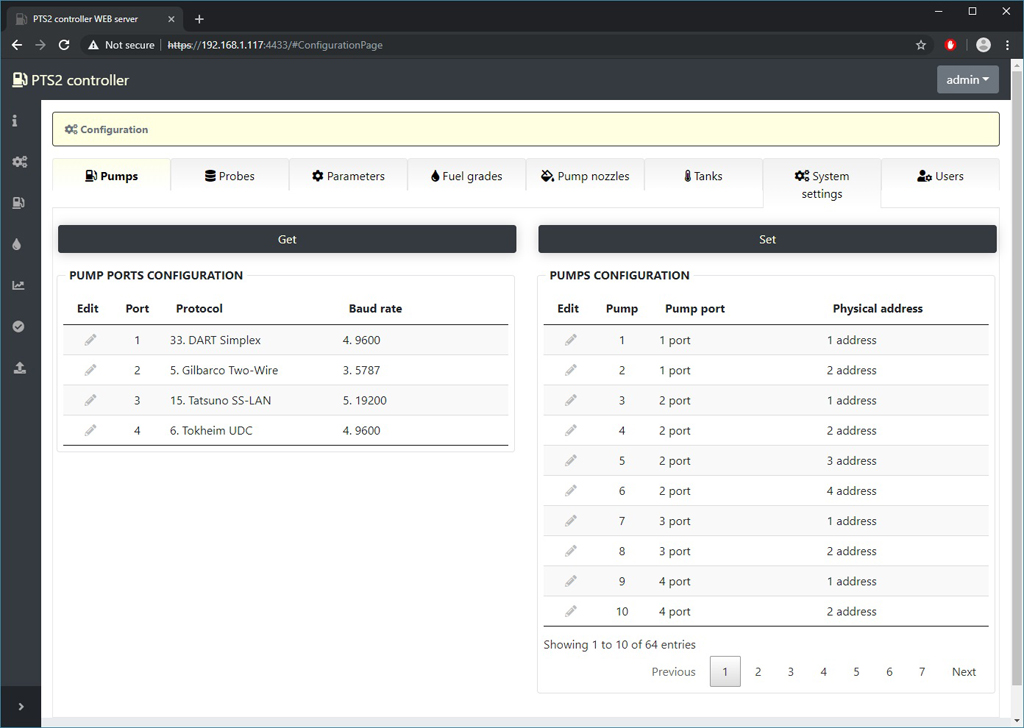Go to page 3 of pumps table
The image size is (1024, 728).
click(x=790, y=672)
